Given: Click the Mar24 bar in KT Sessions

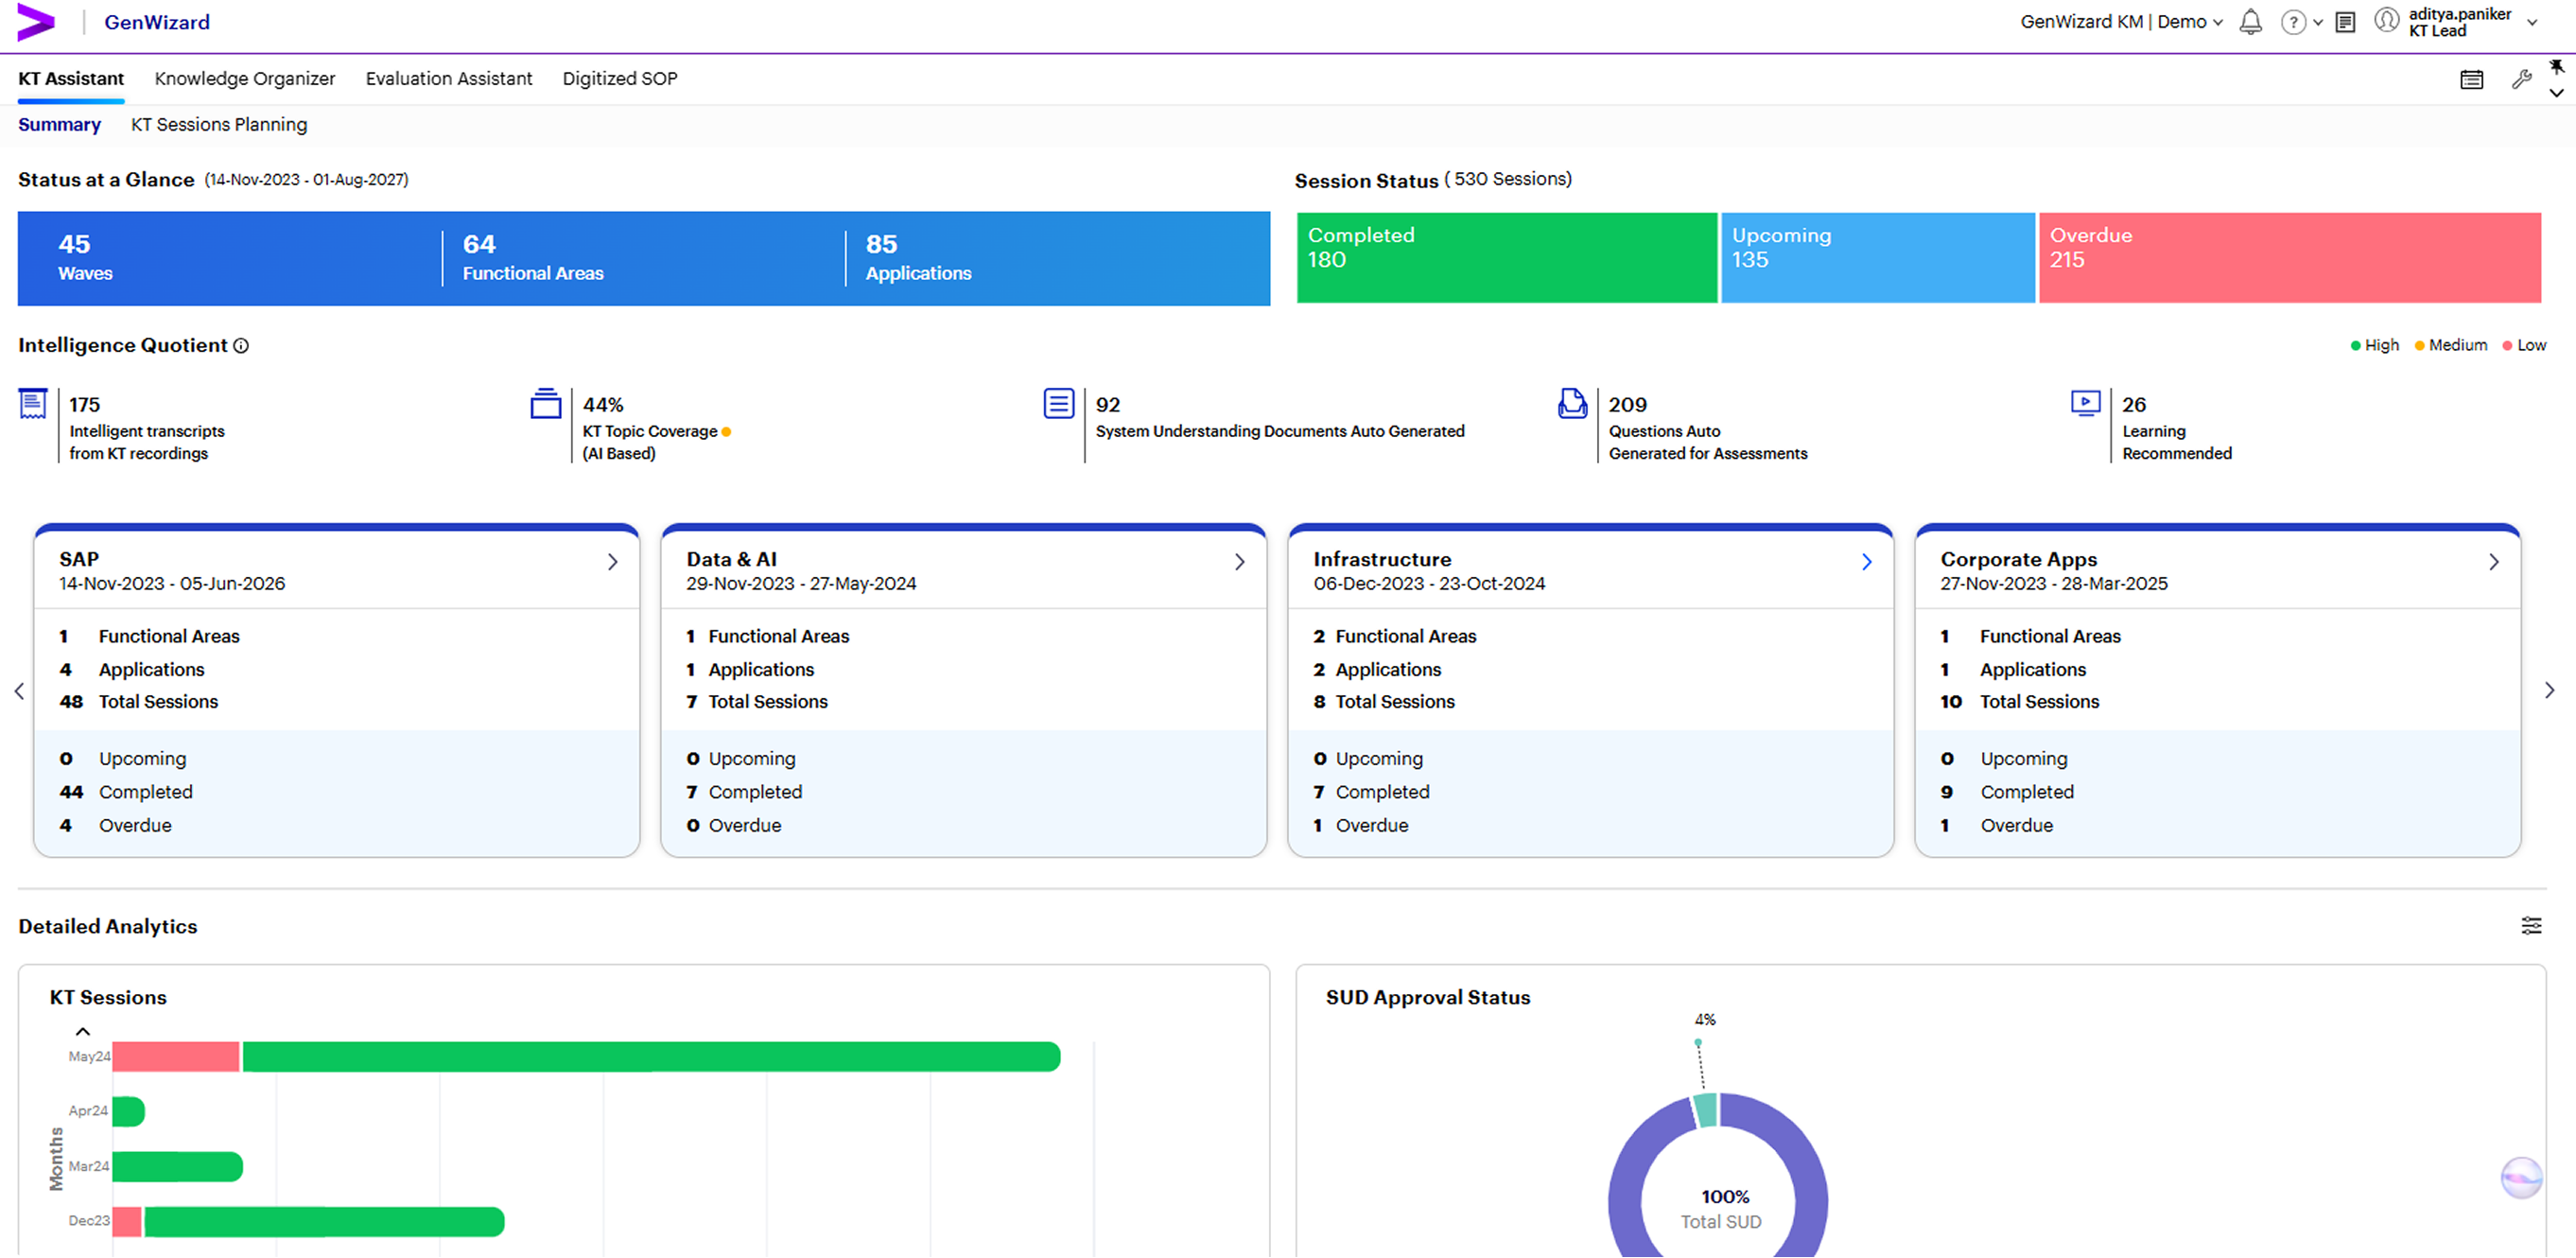Looking at the screenshot, I should [x=177, y=1167].
